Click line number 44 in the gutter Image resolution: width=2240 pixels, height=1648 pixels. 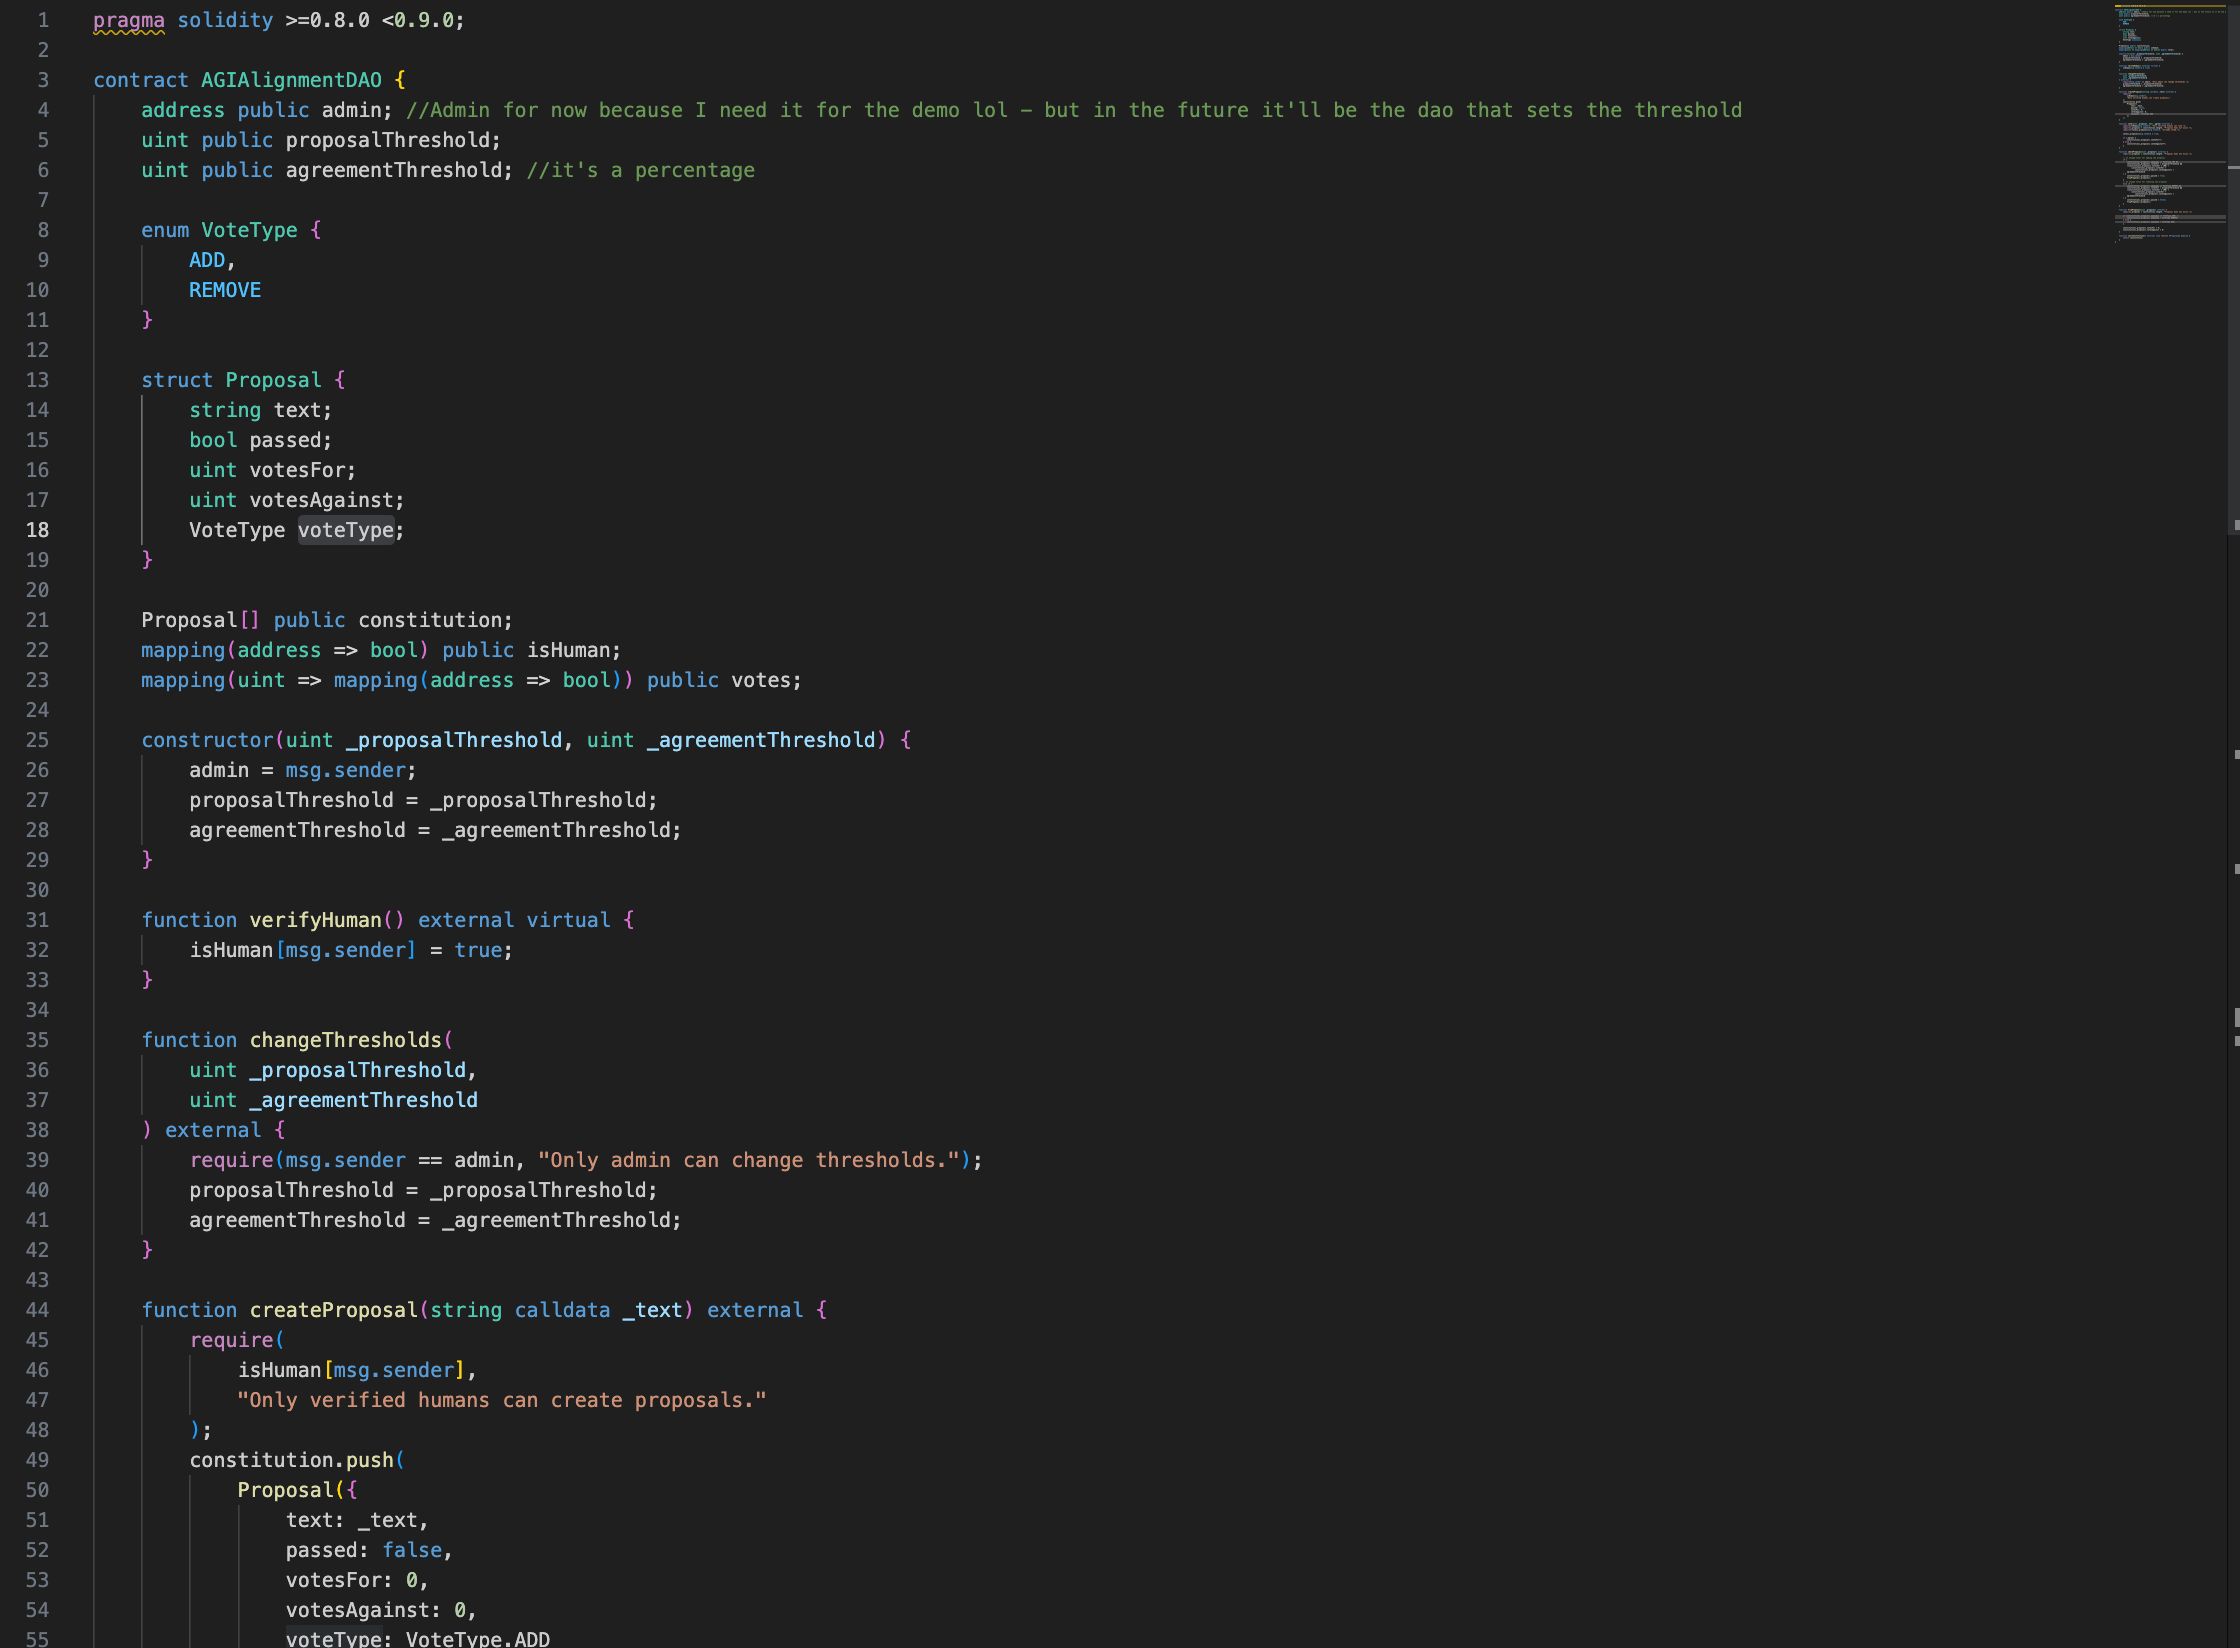[37, 1310]
